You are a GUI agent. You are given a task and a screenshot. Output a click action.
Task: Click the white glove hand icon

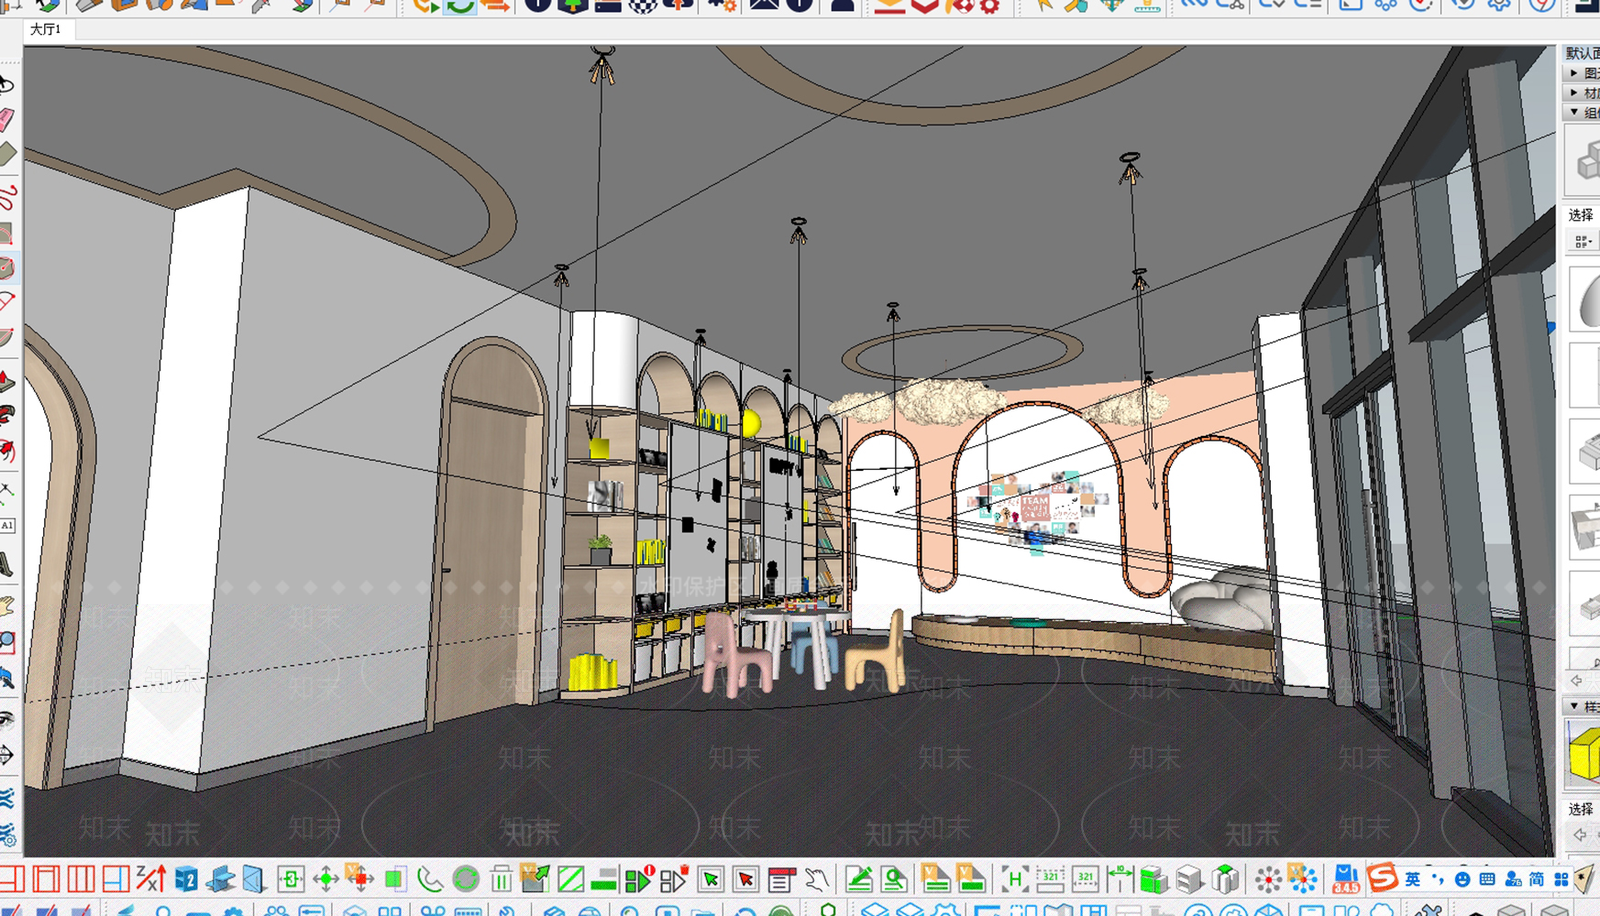coord(817,880)
